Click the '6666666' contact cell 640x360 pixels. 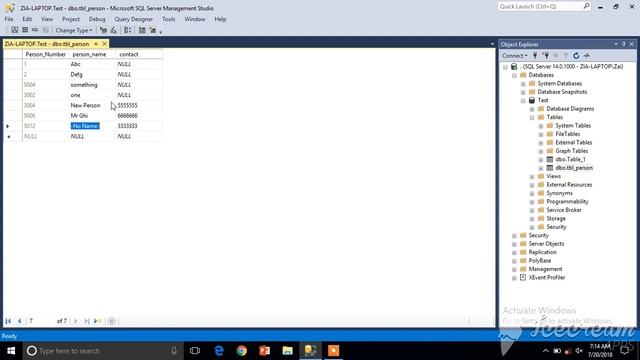click(127, 116)
